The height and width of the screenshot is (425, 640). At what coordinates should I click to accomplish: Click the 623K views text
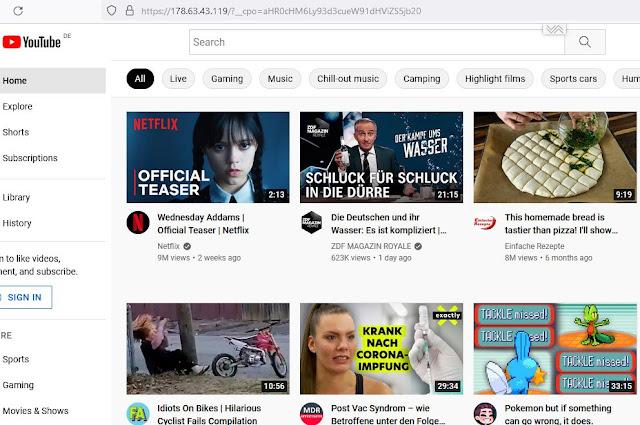[x=351, y=258]
